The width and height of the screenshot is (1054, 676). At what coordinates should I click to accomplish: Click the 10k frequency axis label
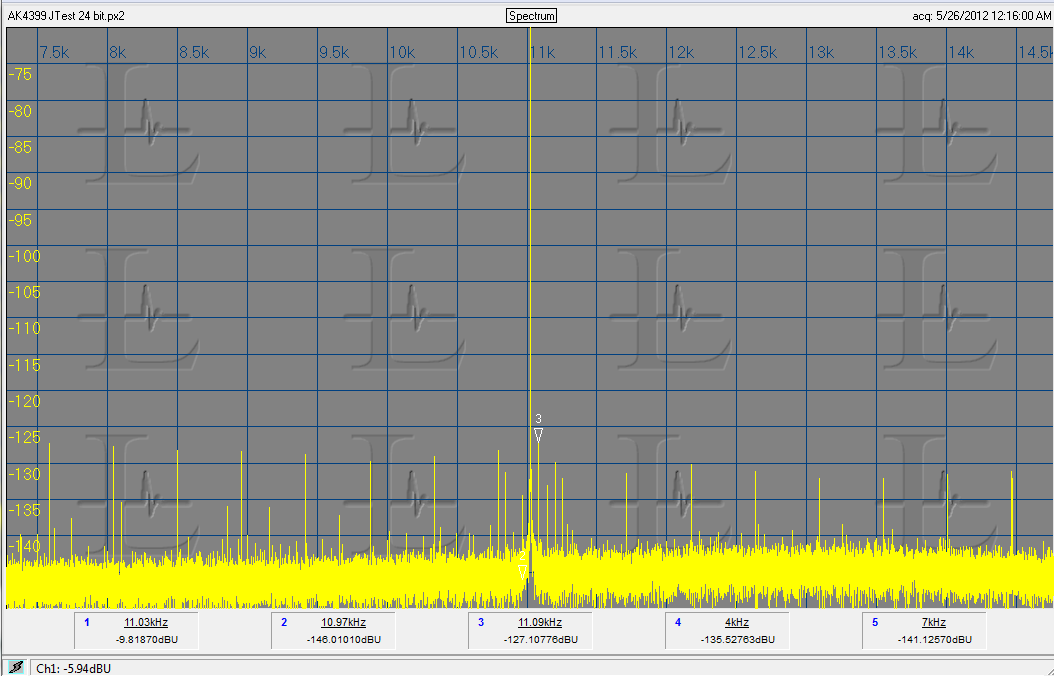tap(402, 52)
